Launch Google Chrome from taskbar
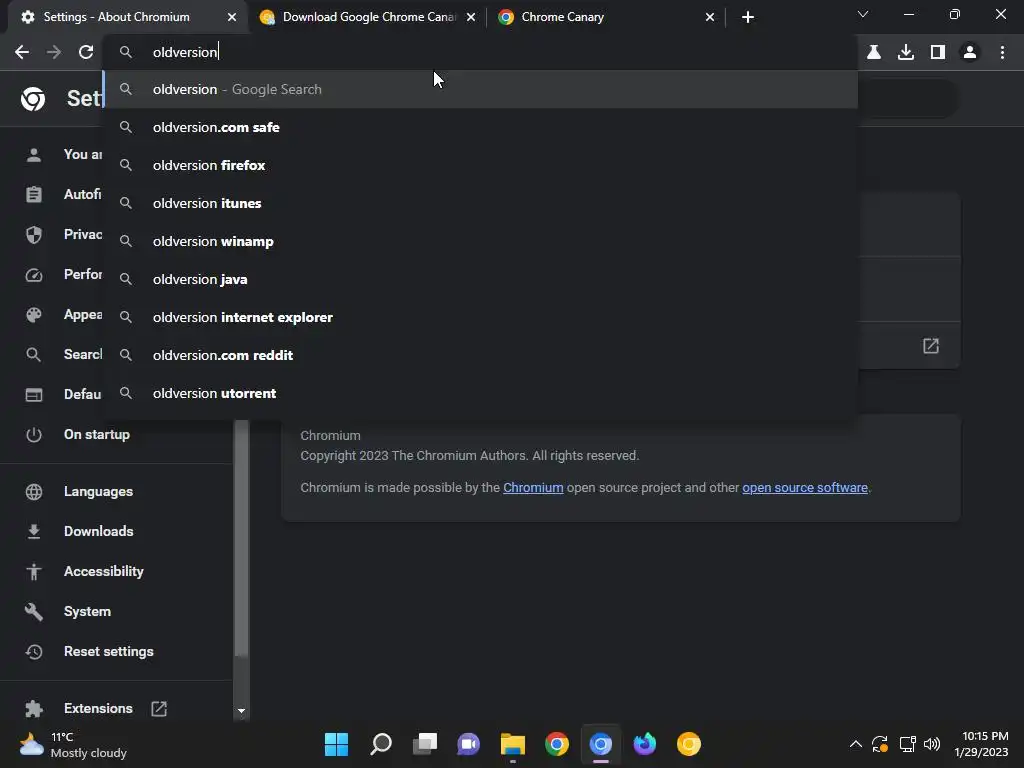This screenshot has width=1024, height=768. click(556, 744)
